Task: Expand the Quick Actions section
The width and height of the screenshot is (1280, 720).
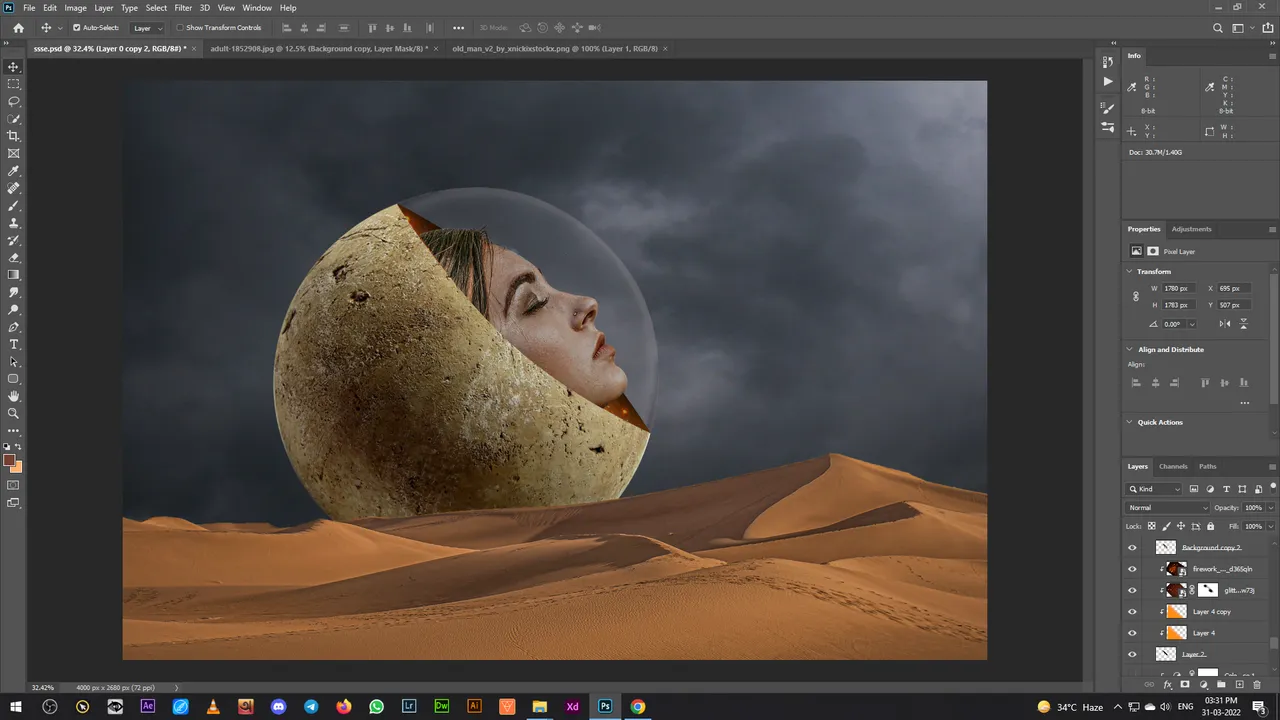Action: [x=1131, y=422]
